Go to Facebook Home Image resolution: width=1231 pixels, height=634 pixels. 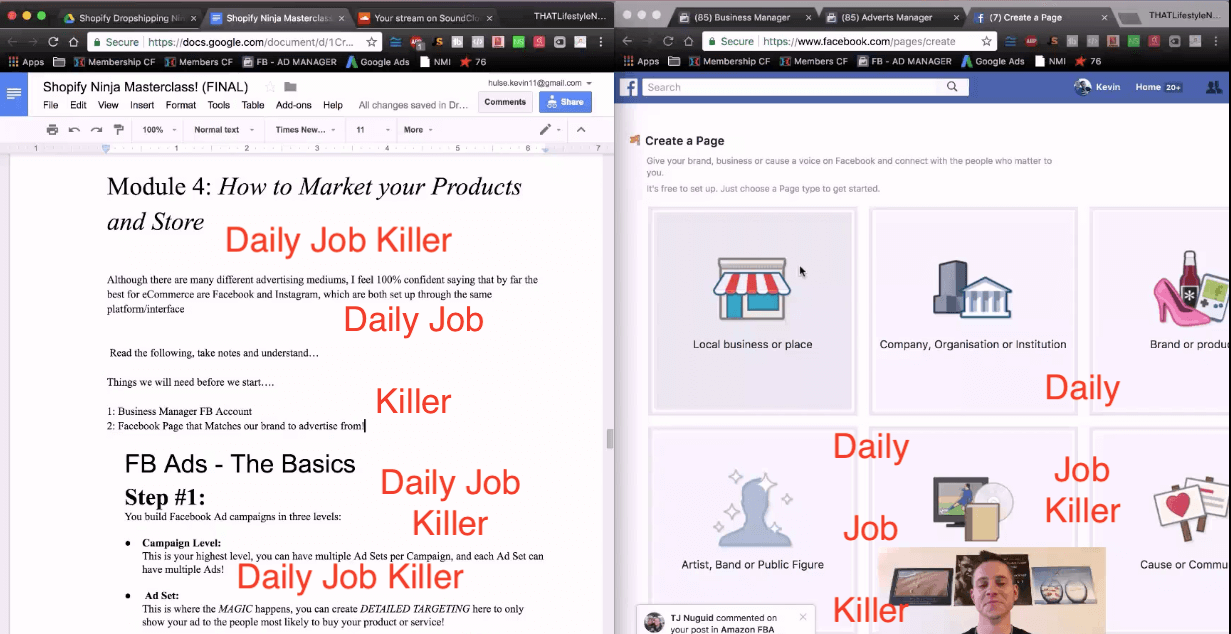1148,87
